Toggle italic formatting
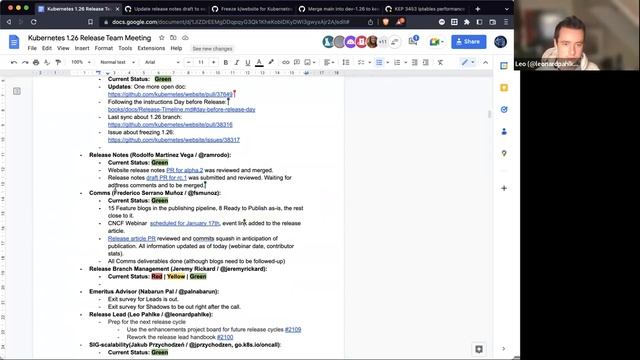 click(x=236, y=62)
